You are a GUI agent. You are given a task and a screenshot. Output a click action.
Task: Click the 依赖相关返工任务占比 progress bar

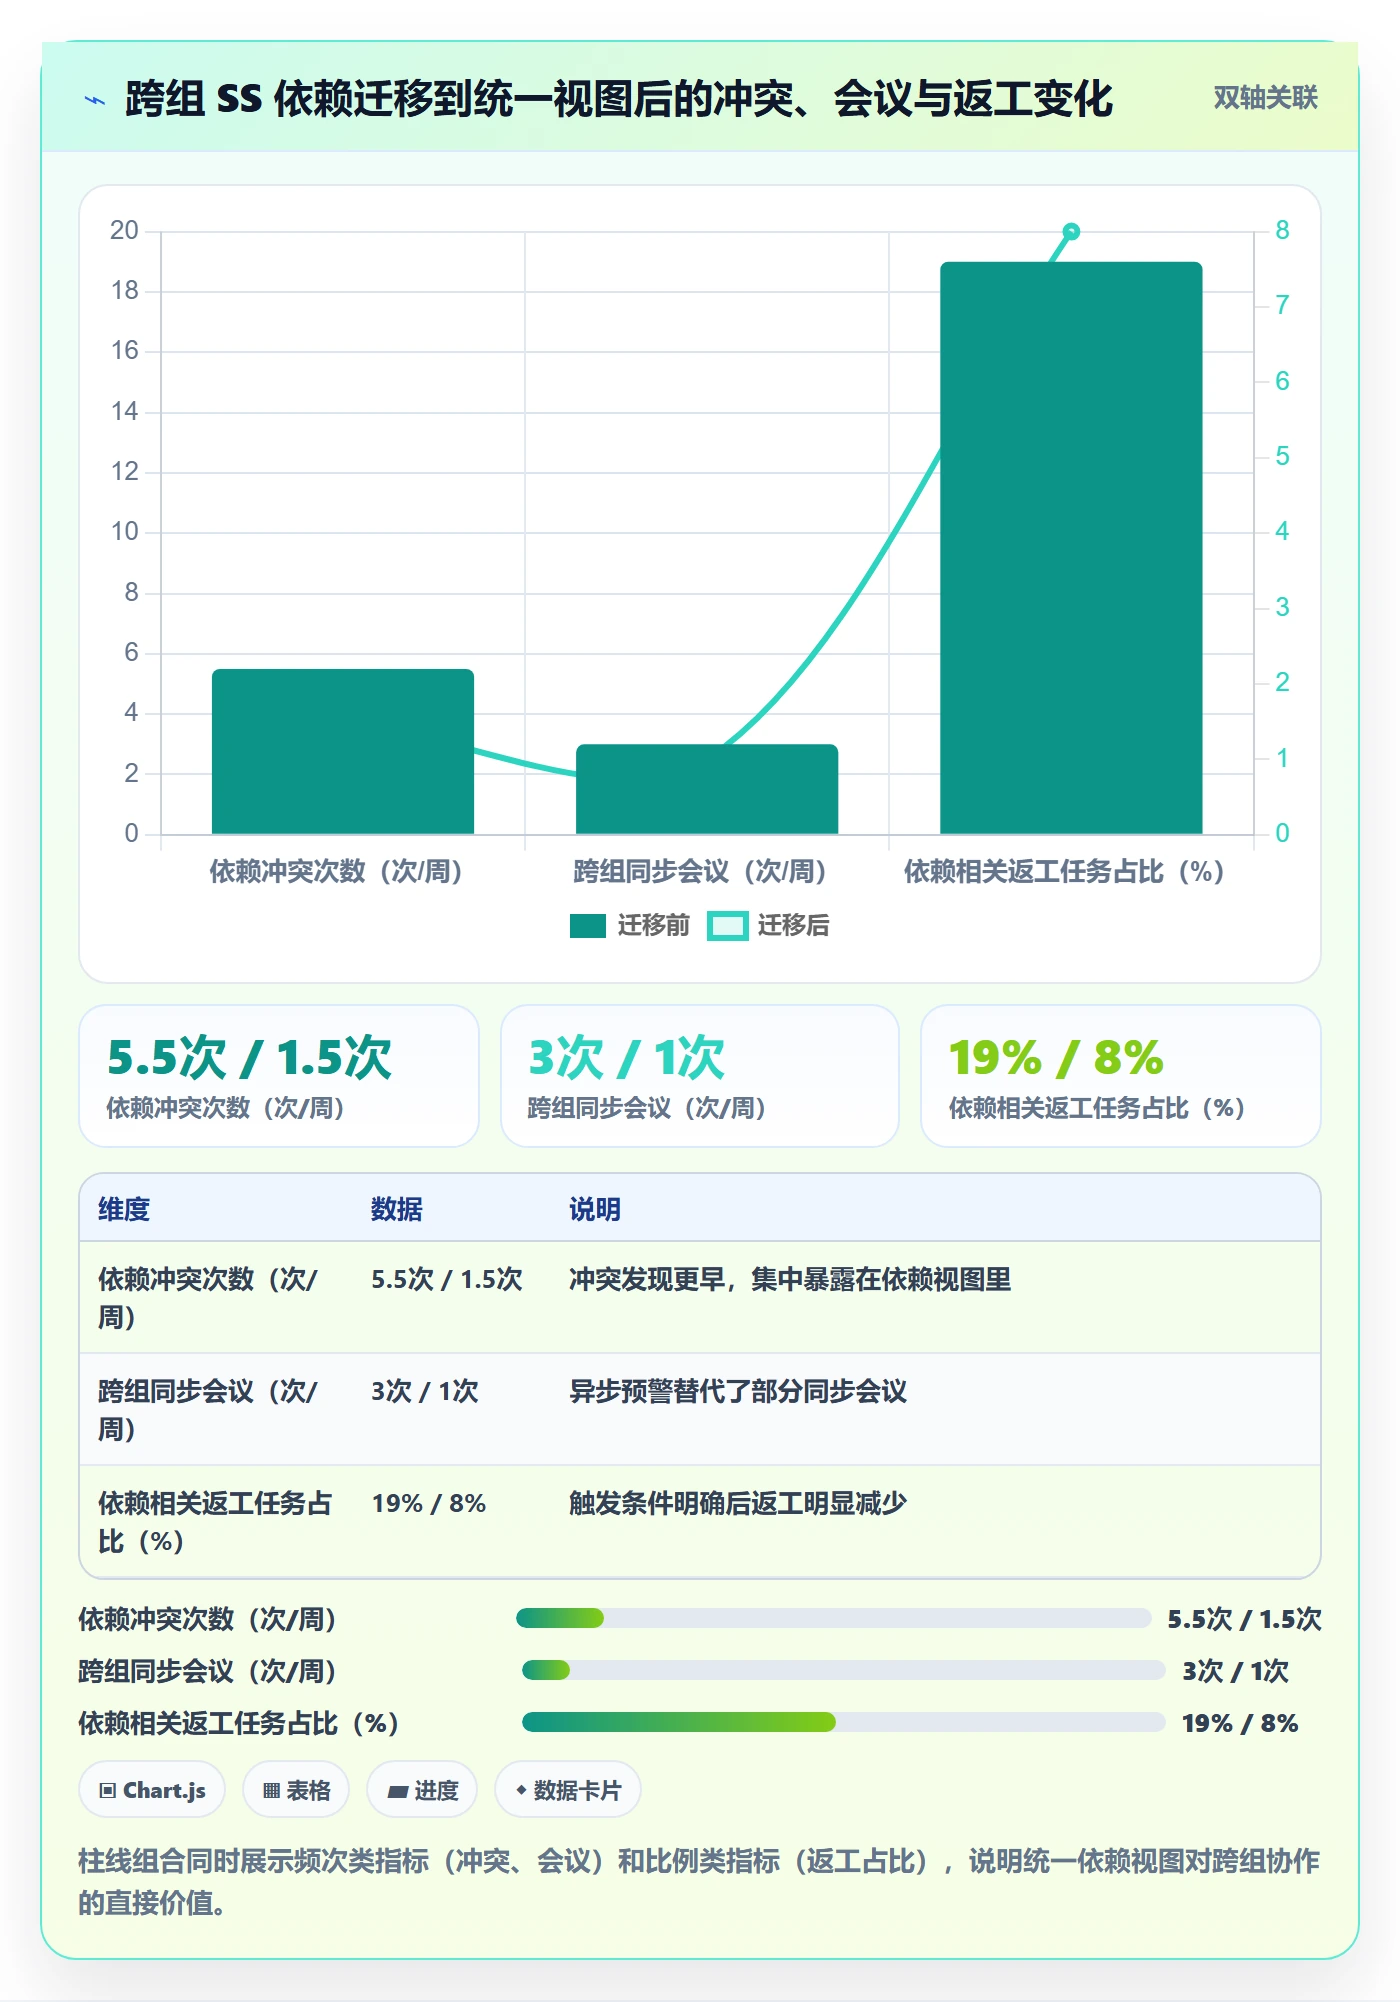click(844, 1722)
